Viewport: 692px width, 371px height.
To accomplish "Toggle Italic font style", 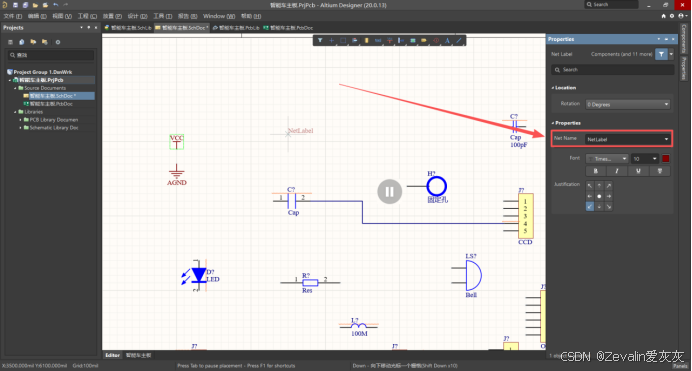I will tap(617, 171).
